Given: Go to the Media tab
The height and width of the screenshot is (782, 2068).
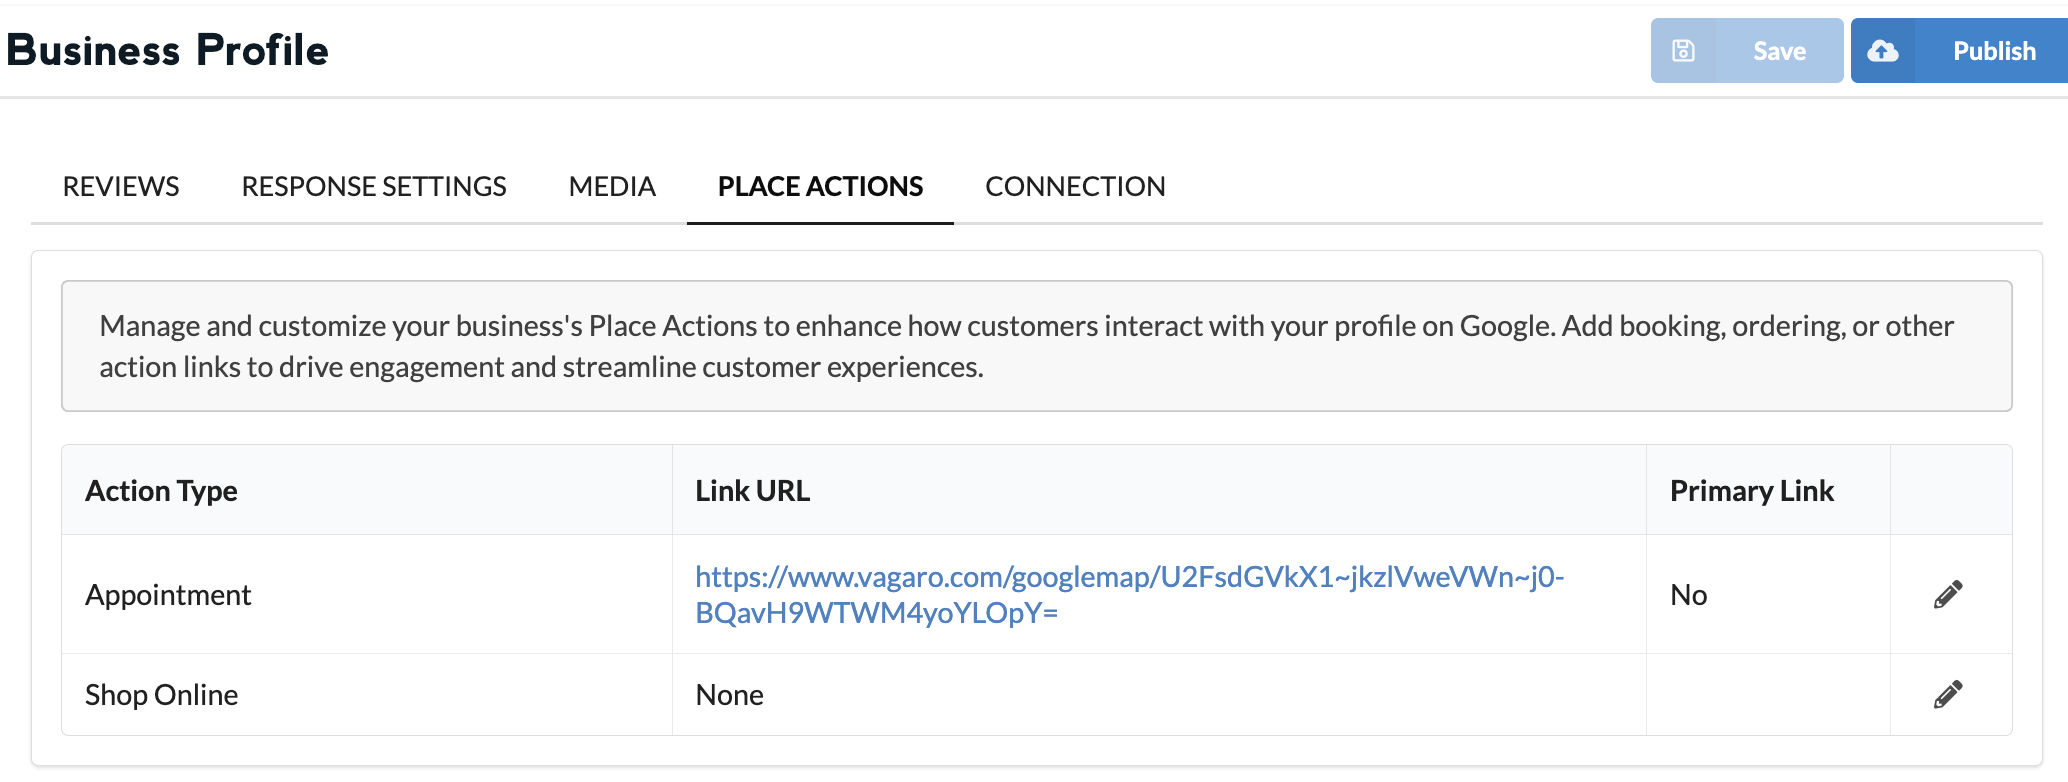Looking at the screenshot, I should [x=612, y=187].
